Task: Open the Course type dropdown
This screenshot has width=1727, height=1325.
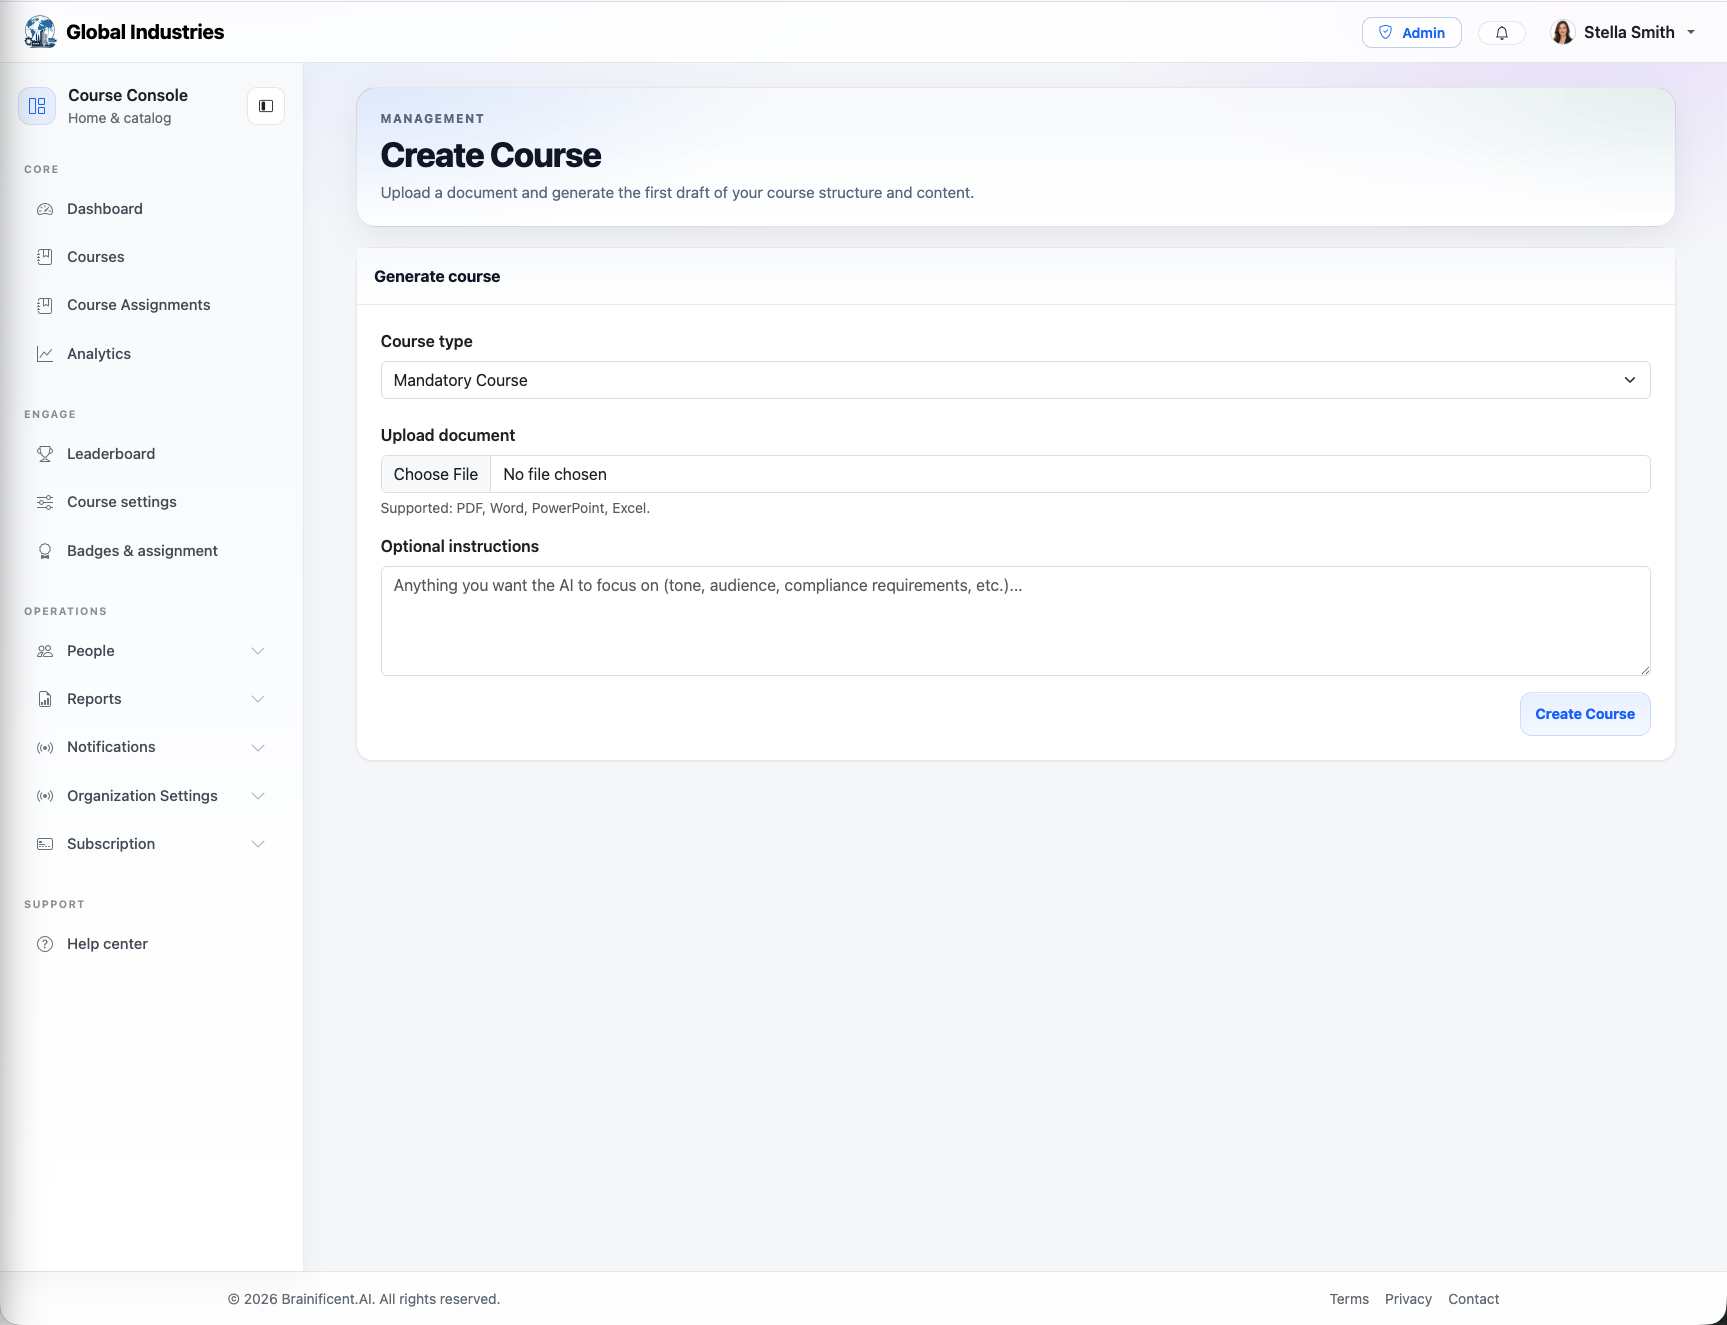Action: click(1015, 380)
